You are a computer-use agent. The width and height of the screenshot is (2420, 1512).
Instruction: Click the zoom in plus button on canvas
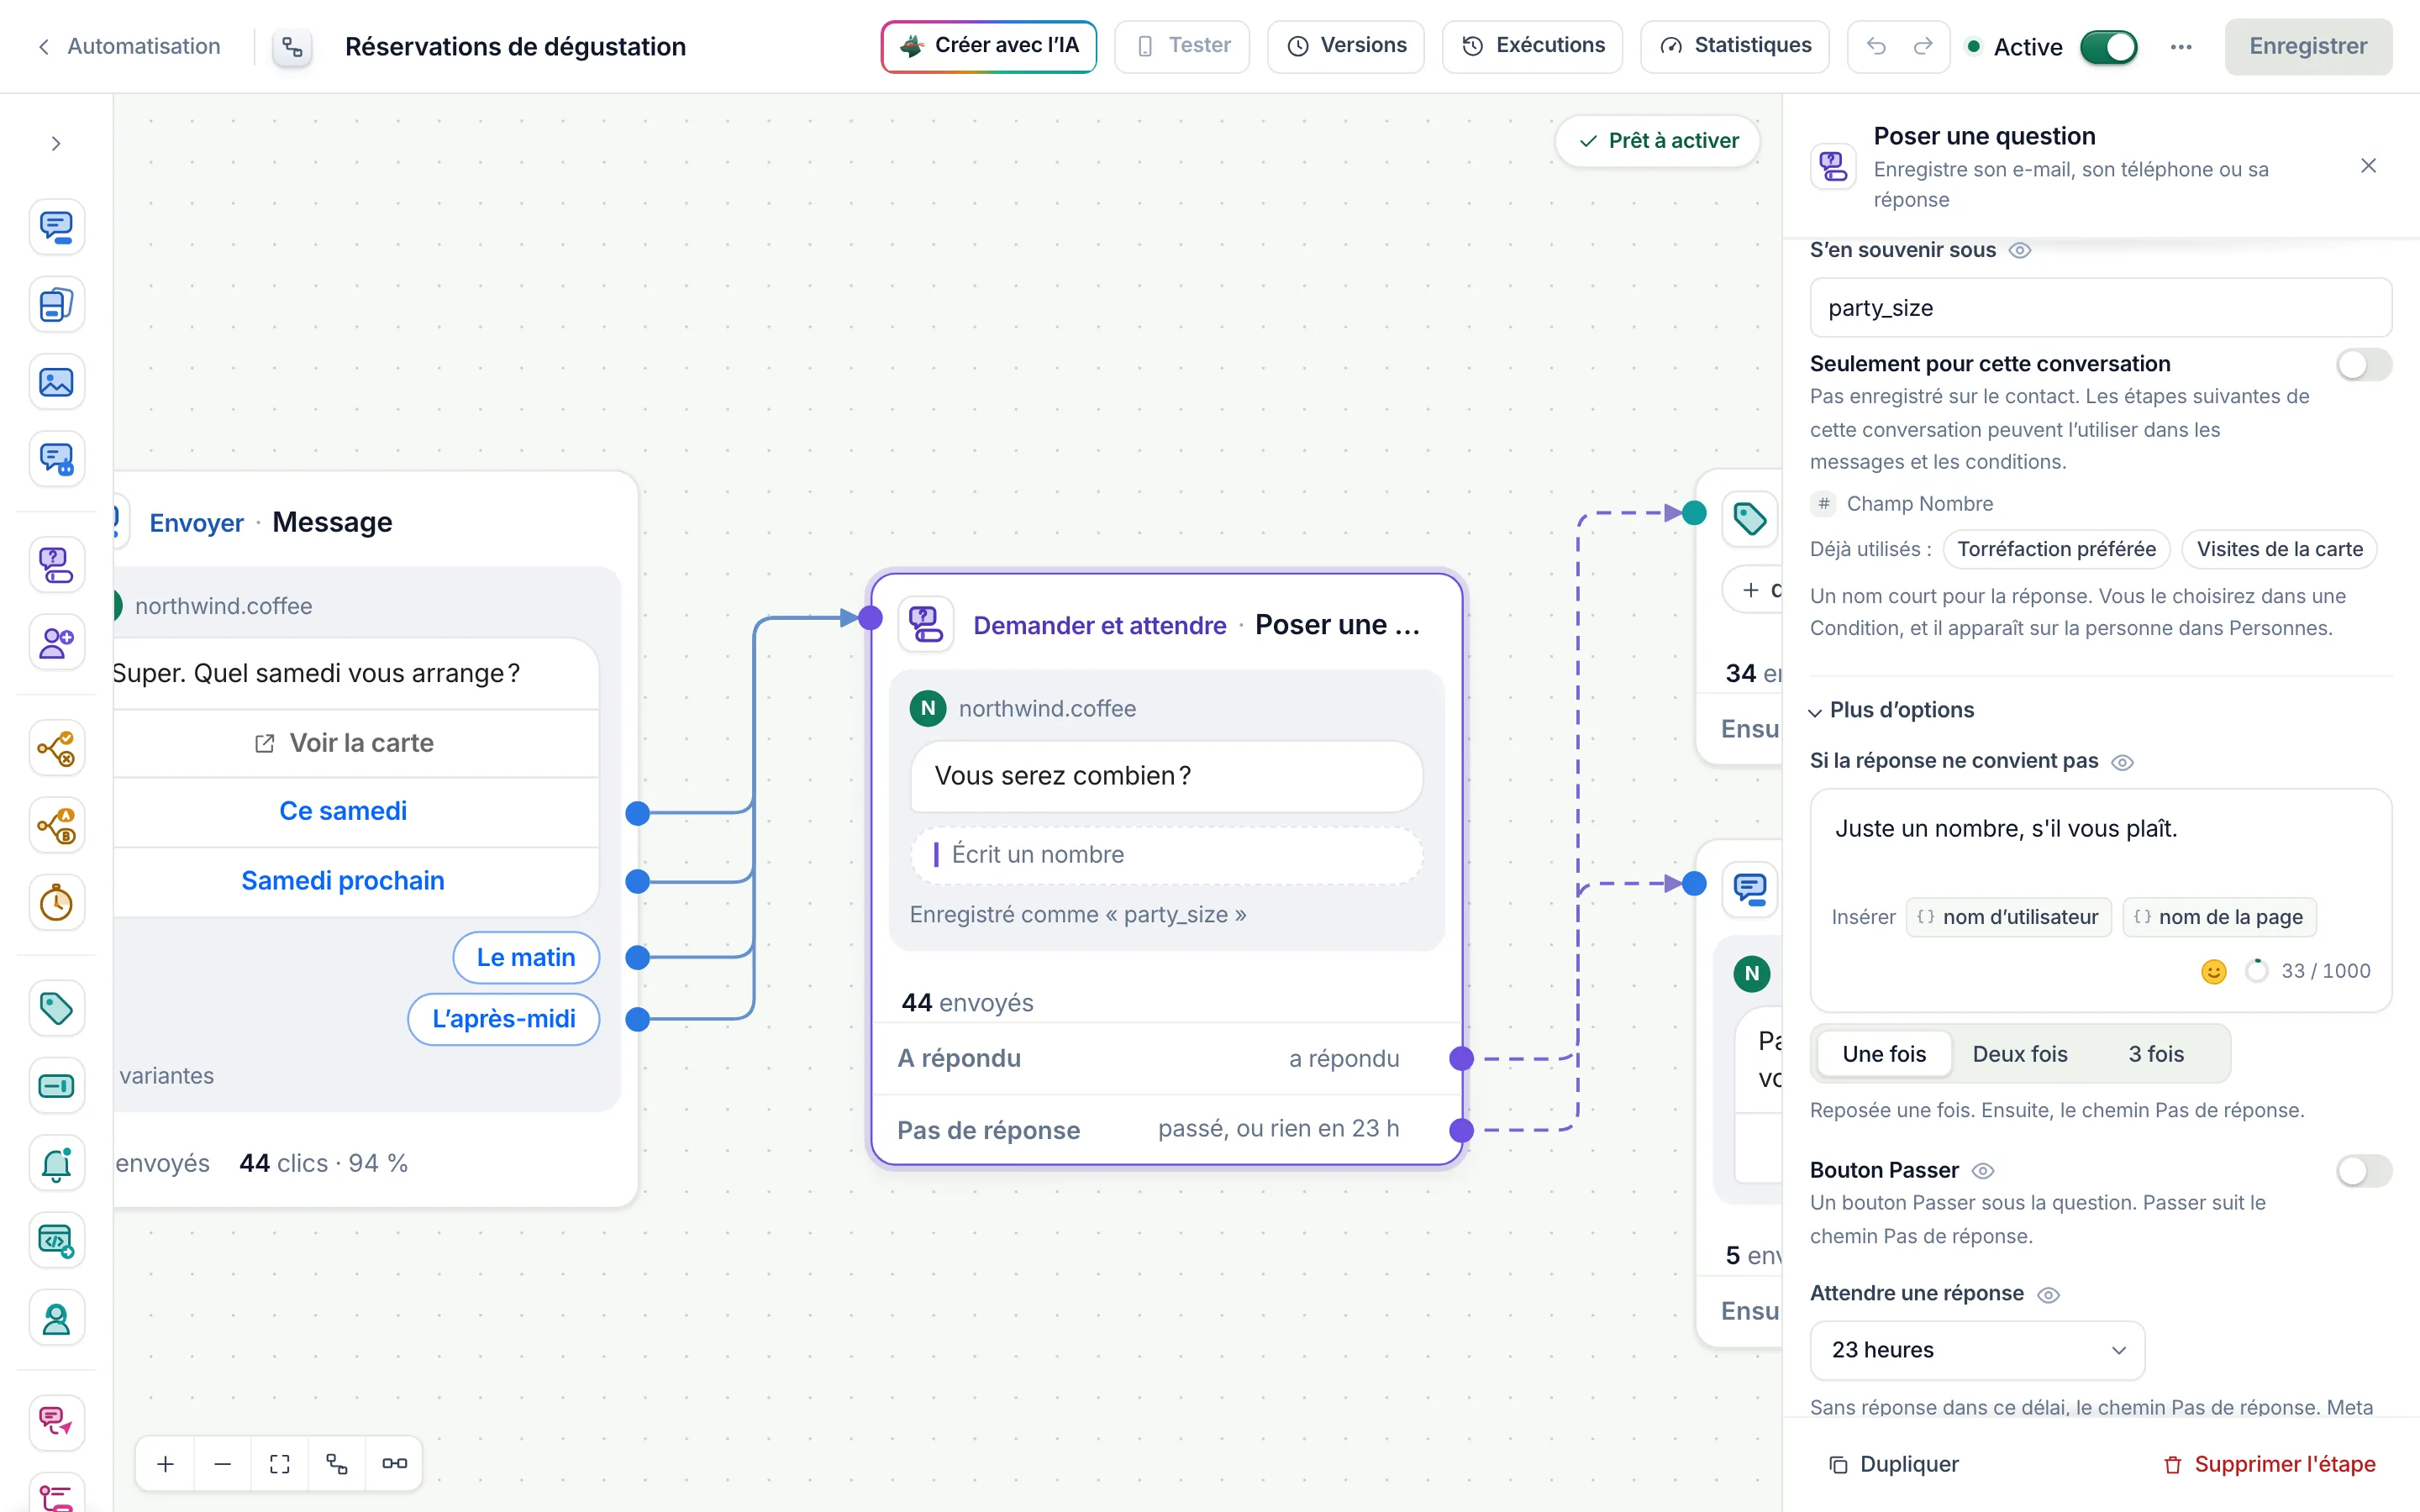[166, 1464]
